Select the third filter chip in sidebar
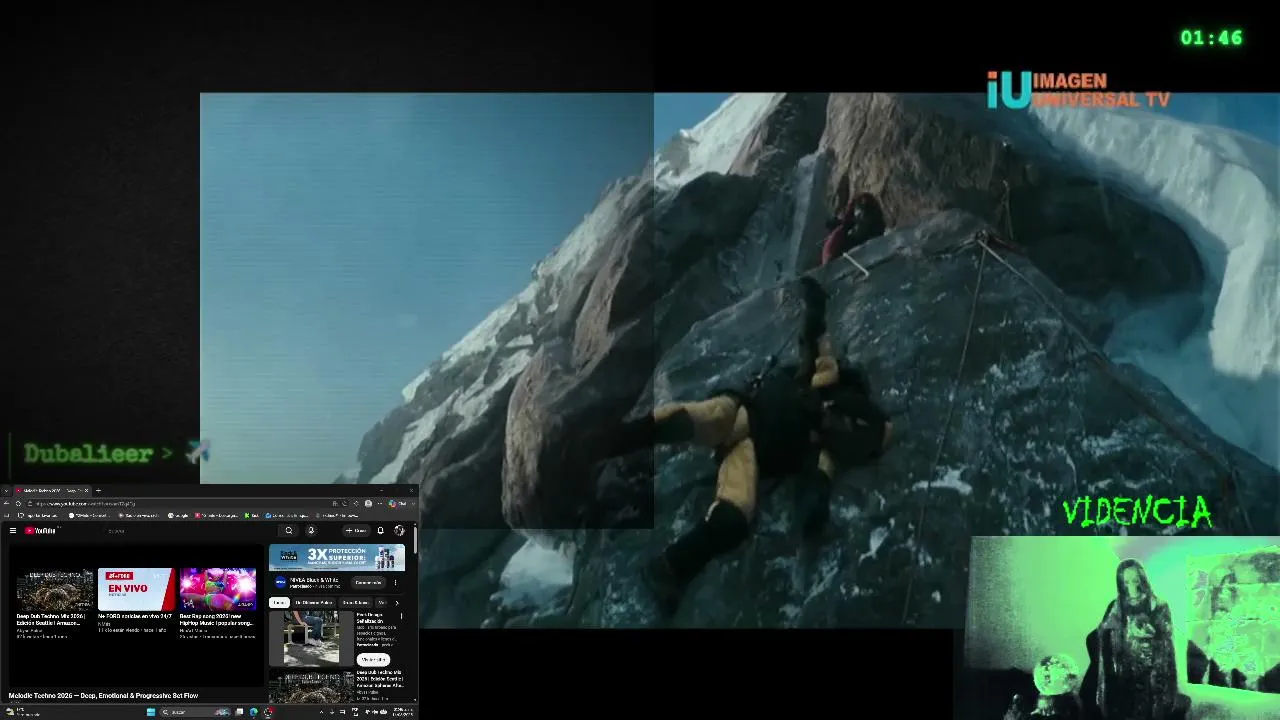Viewport: 1280px width, 720px height. click(355, 603)
